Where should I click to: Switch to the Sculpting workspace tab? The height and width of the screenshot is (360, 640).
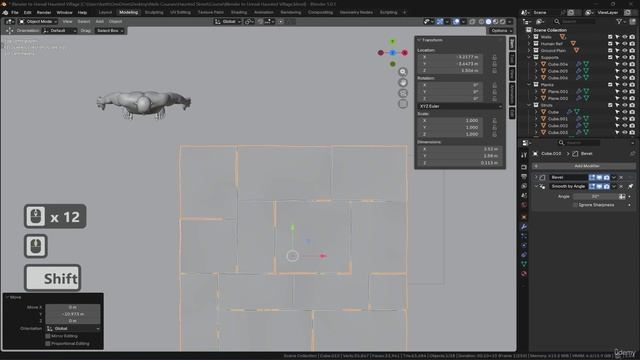tap(154, 13)
